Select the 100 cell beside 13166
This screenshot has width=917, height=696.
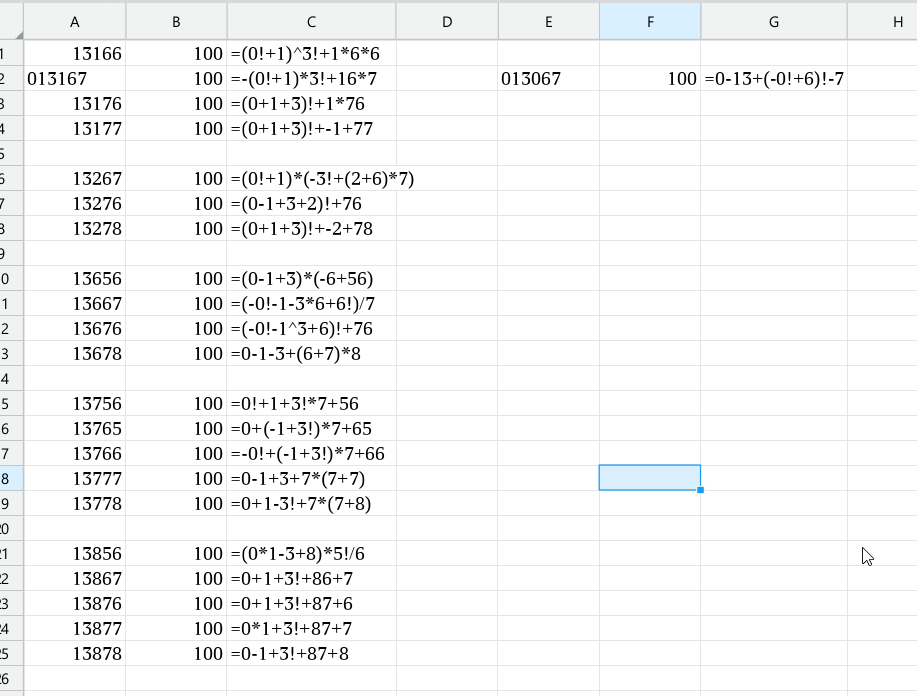point(176,53)
